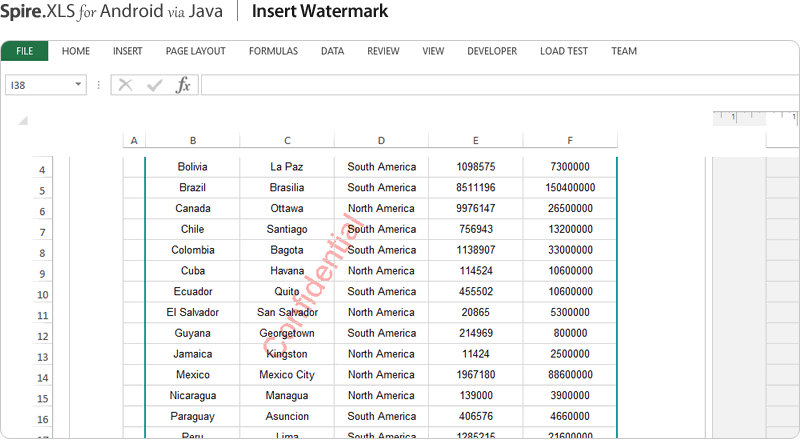The height and width of the screenshot is (440, 800).
Task: Go to the REVIEW tab
Action: 383,51
